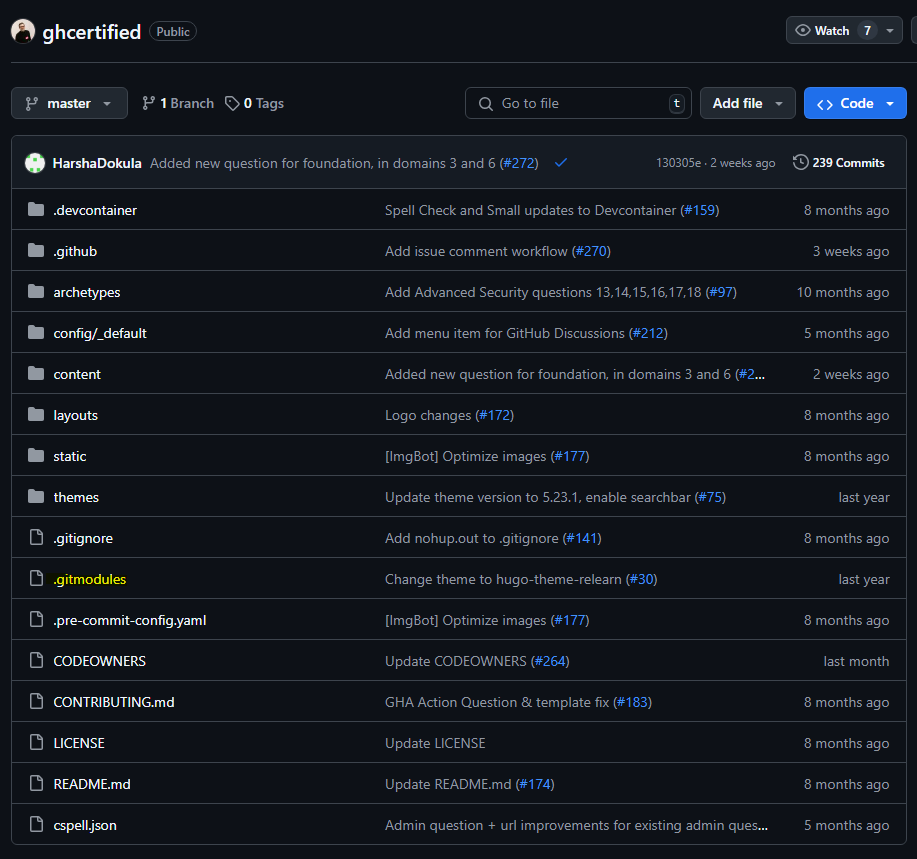This screenshot has width=917, height=859.
Task: Click the content folder icon
Action: (36, 373)
